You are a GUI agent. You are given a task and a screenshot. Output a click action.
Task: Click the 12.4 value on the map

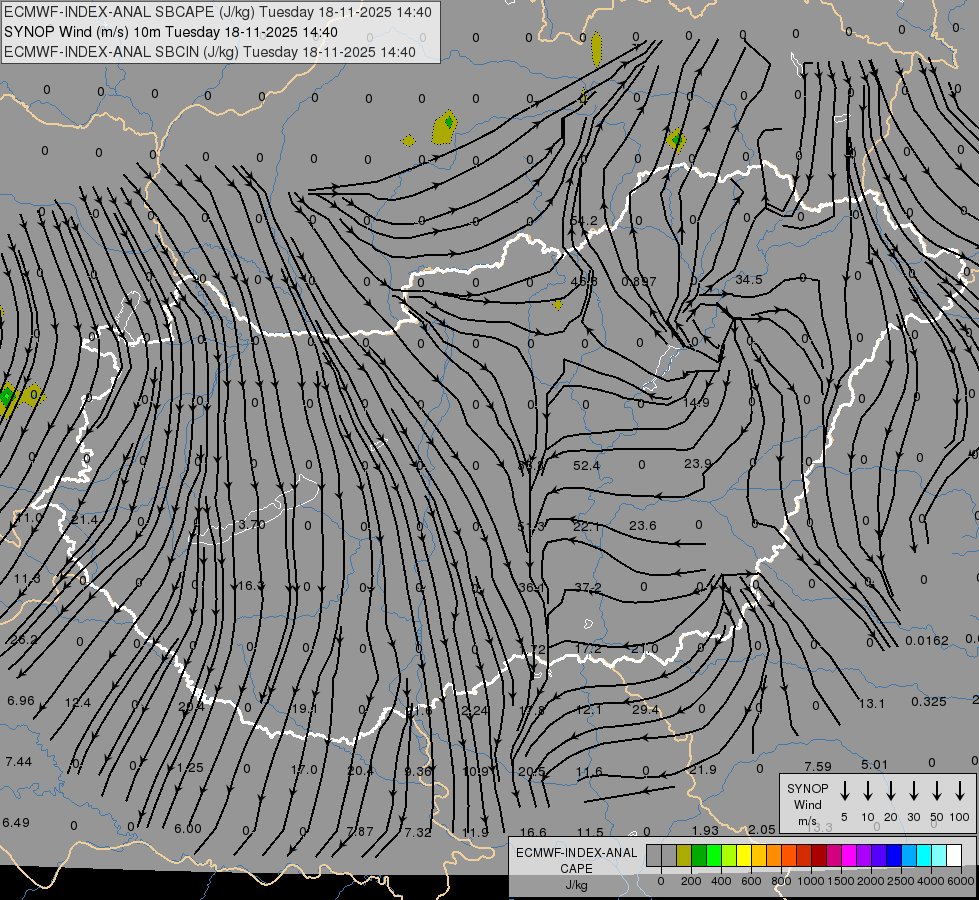[78, 703]
